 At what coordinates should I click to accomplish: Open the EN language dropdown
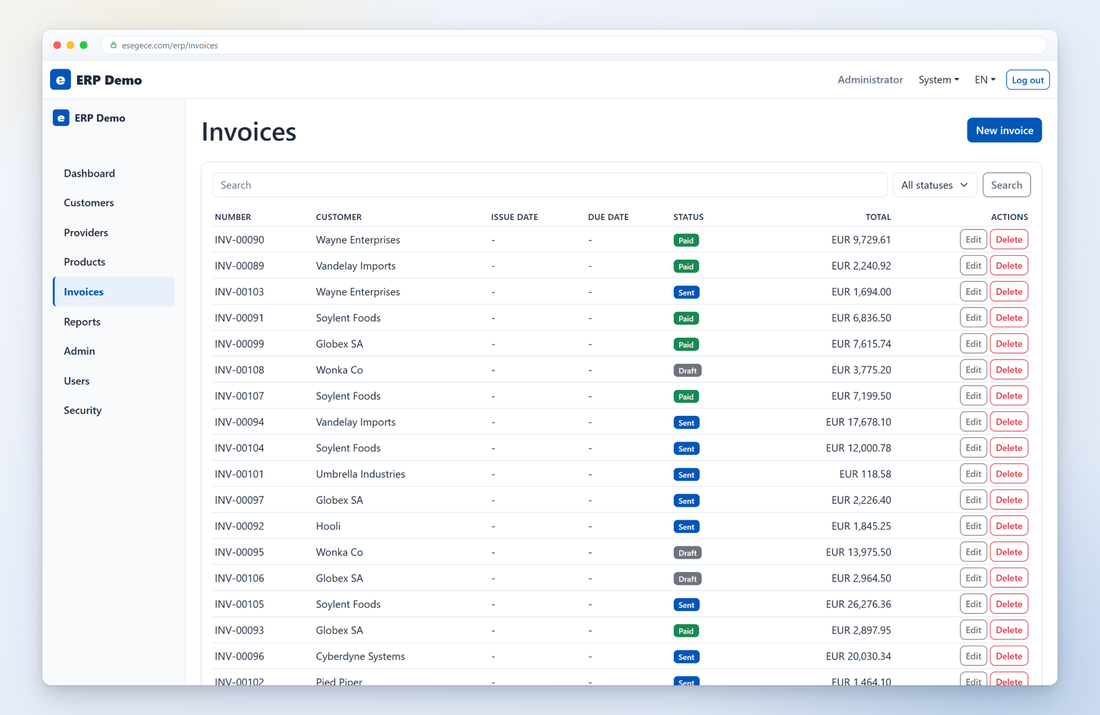[x=984, y=80]
